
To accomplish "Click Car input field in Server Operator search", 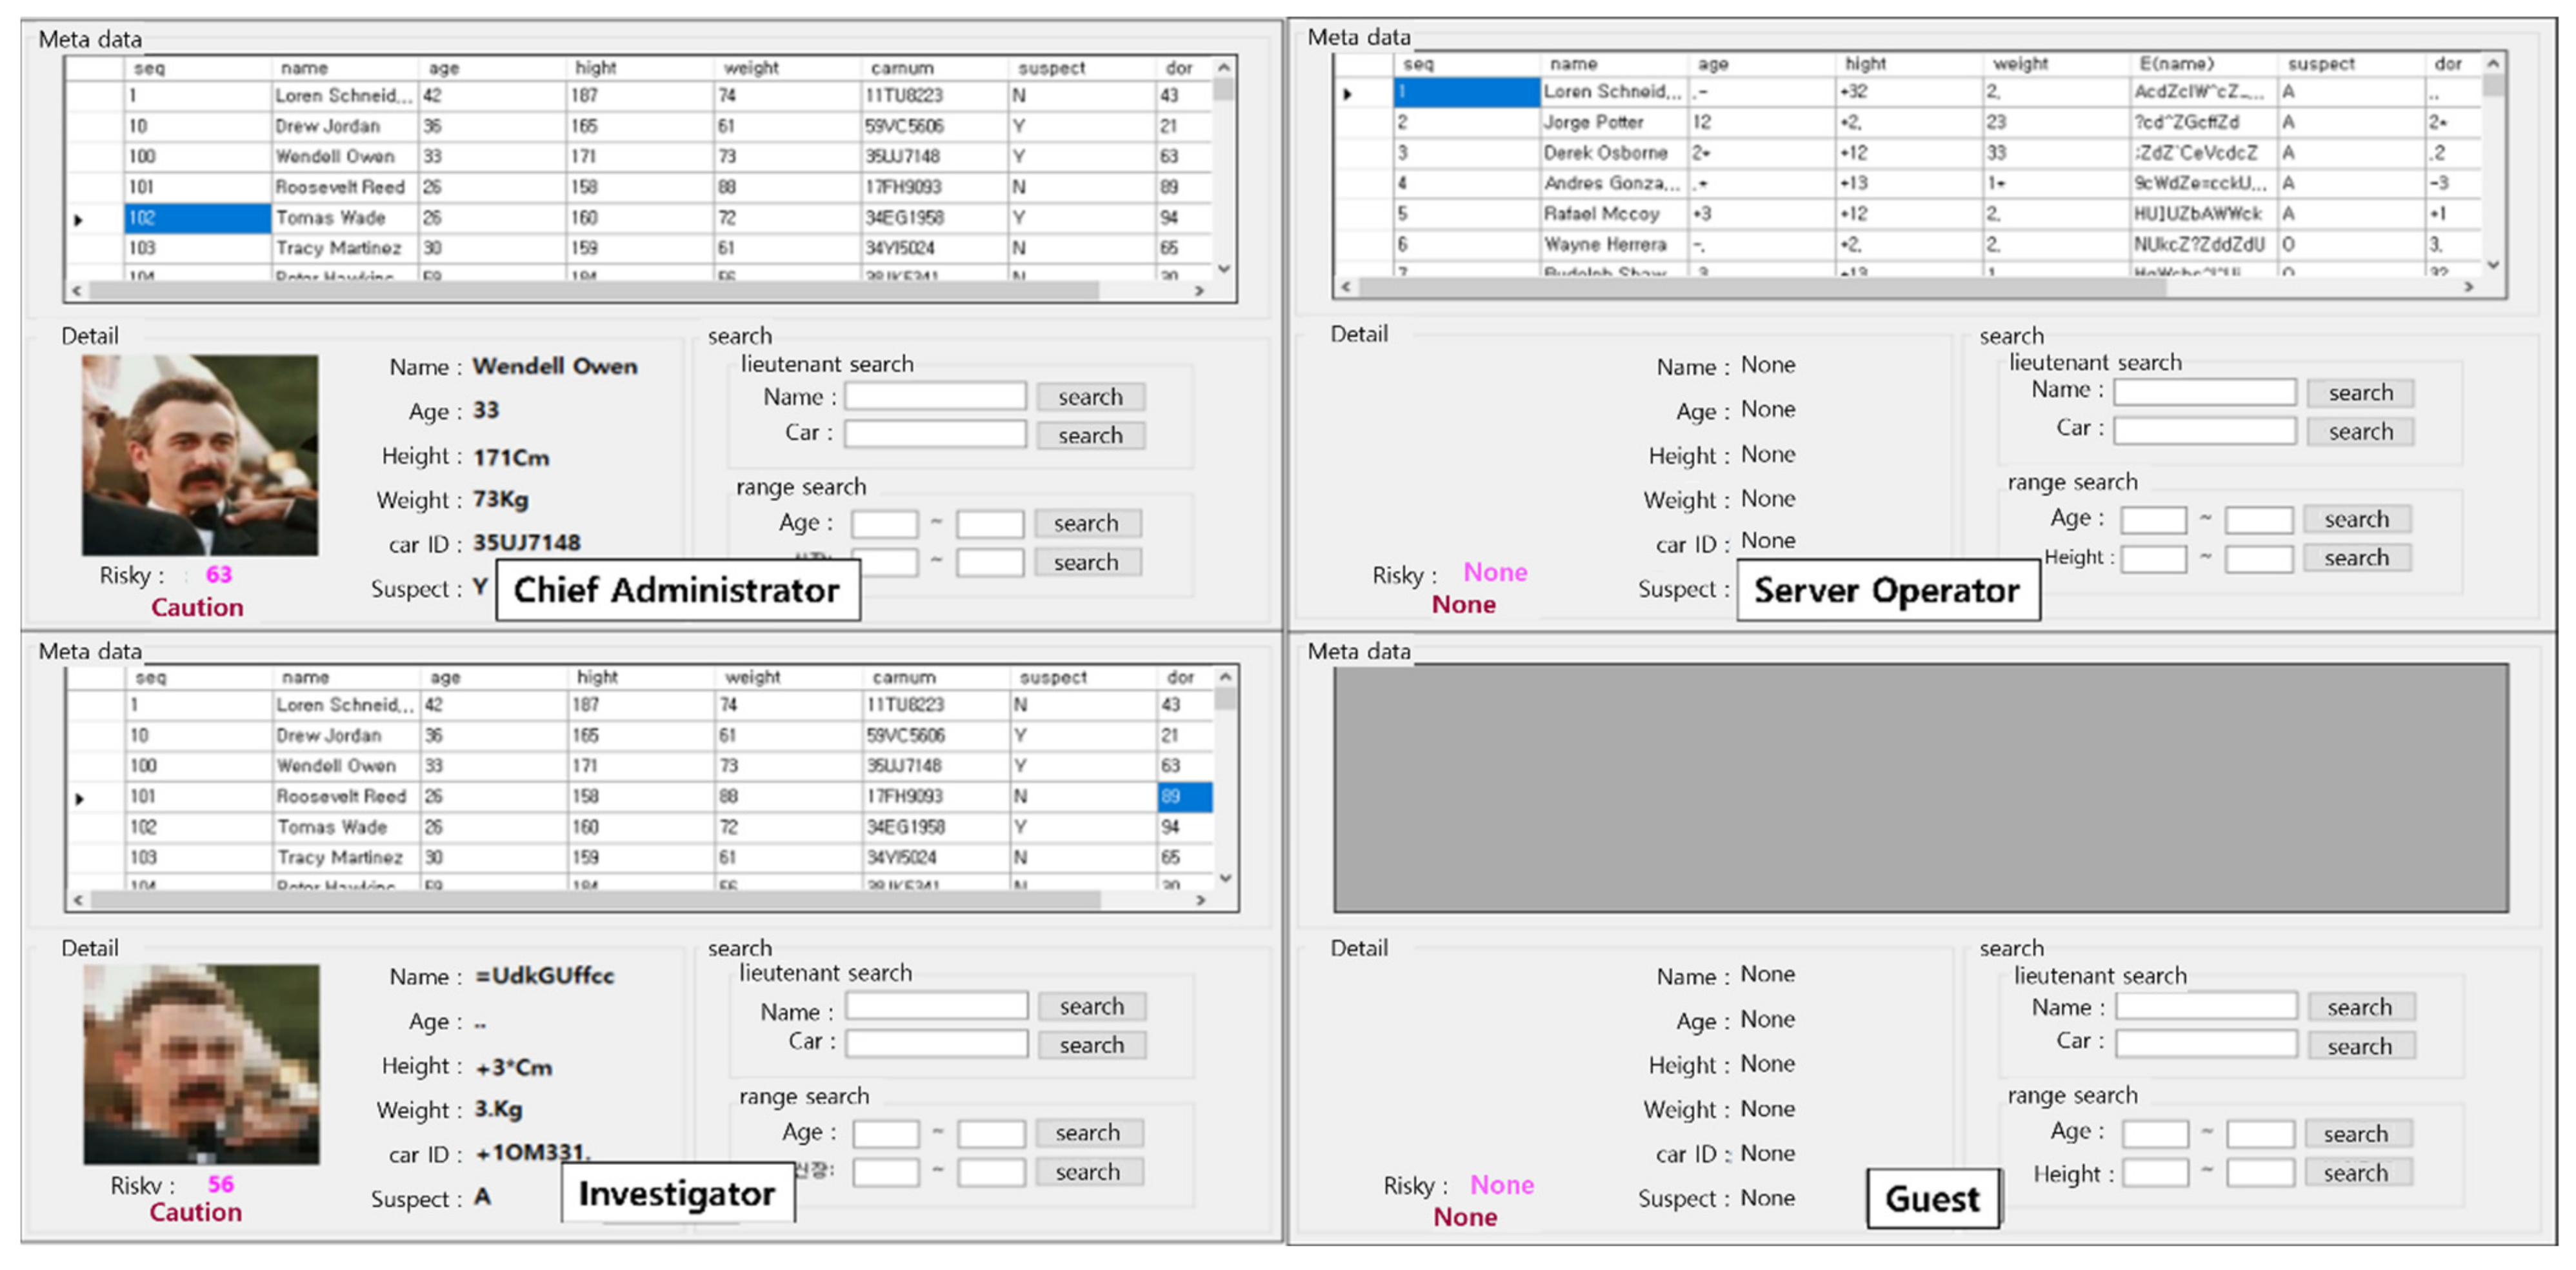I will tap(2204, 431).
